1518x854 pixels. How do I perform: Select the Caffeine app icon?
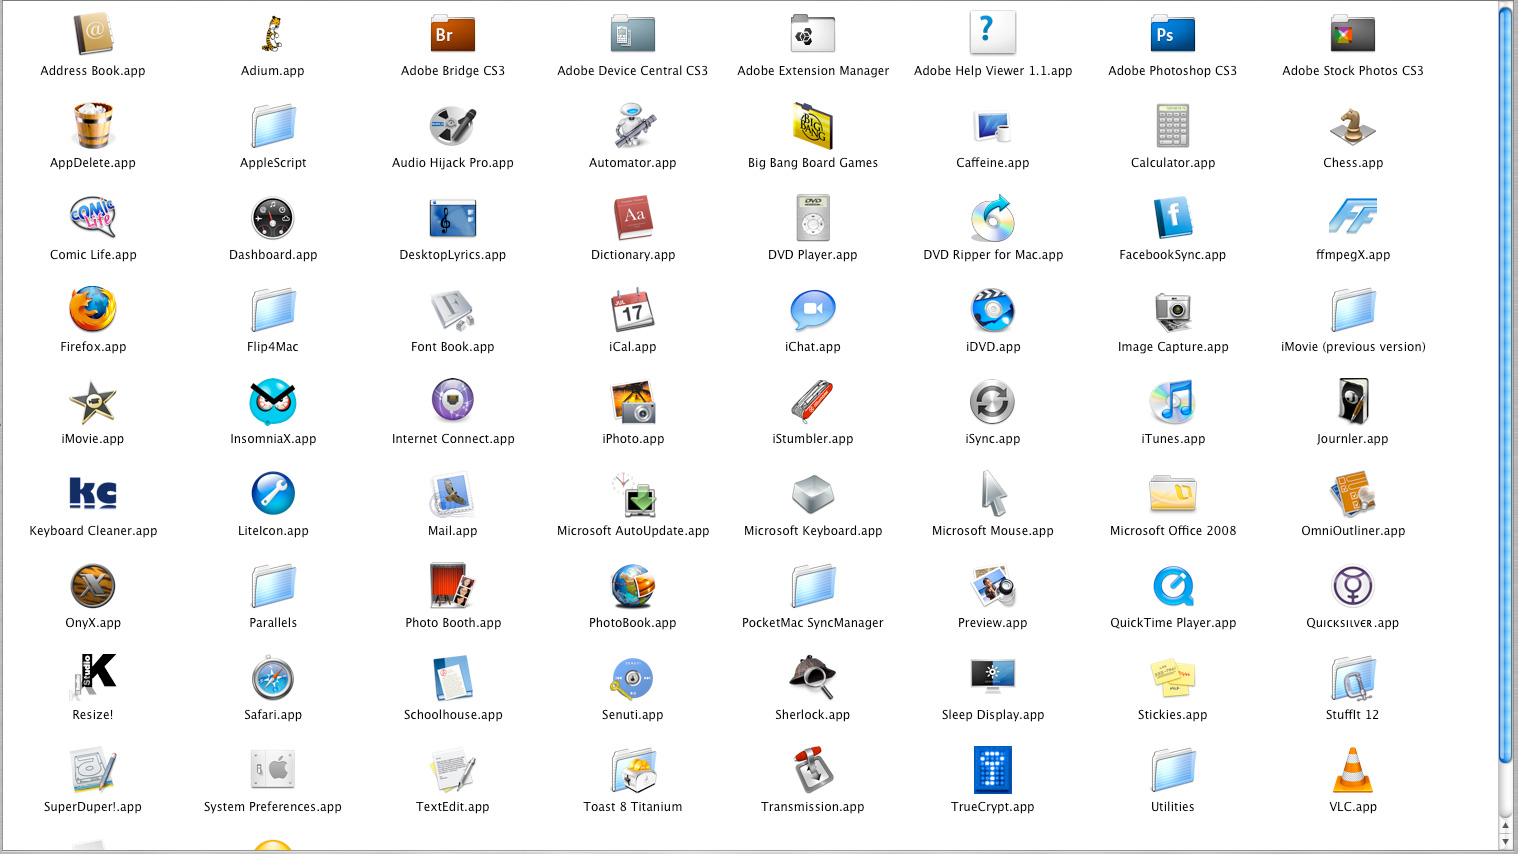tap(993, 126)
